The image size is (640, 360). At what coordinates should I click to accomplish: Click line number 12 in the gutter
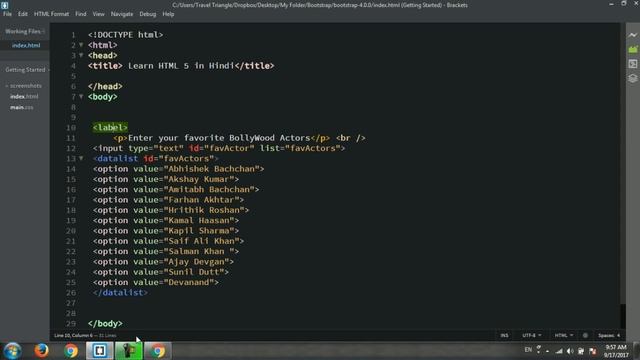point(71,148)
